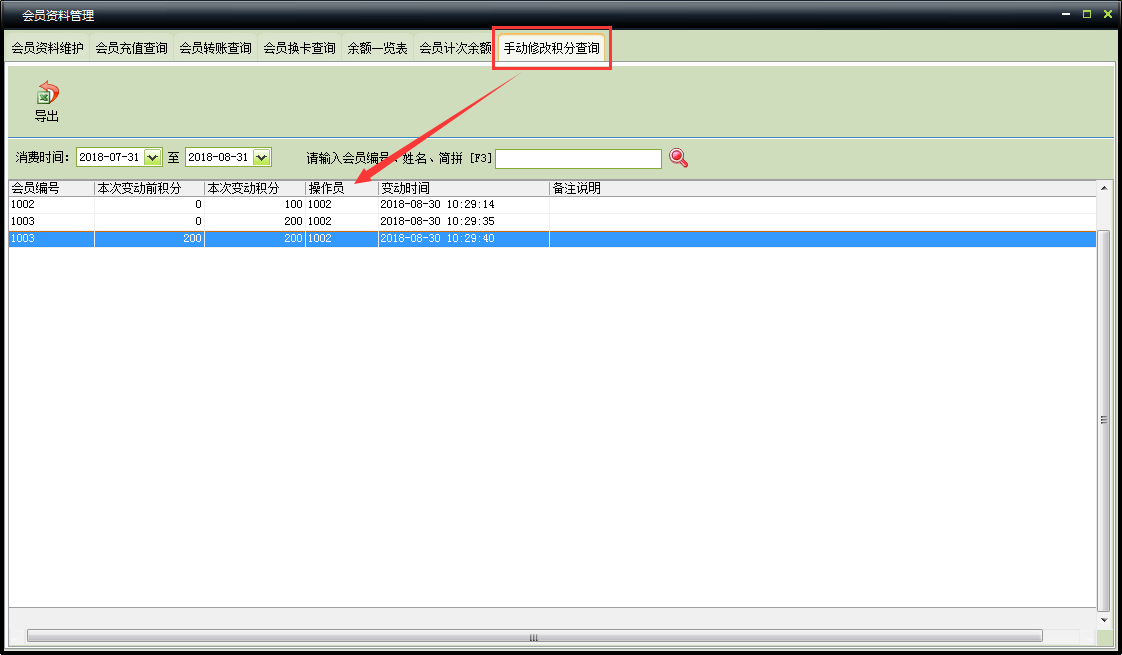Open the 余额一览表 tab
This screenshot has width=1122, height=655.
pyautogui.click(x=377, y=48)
